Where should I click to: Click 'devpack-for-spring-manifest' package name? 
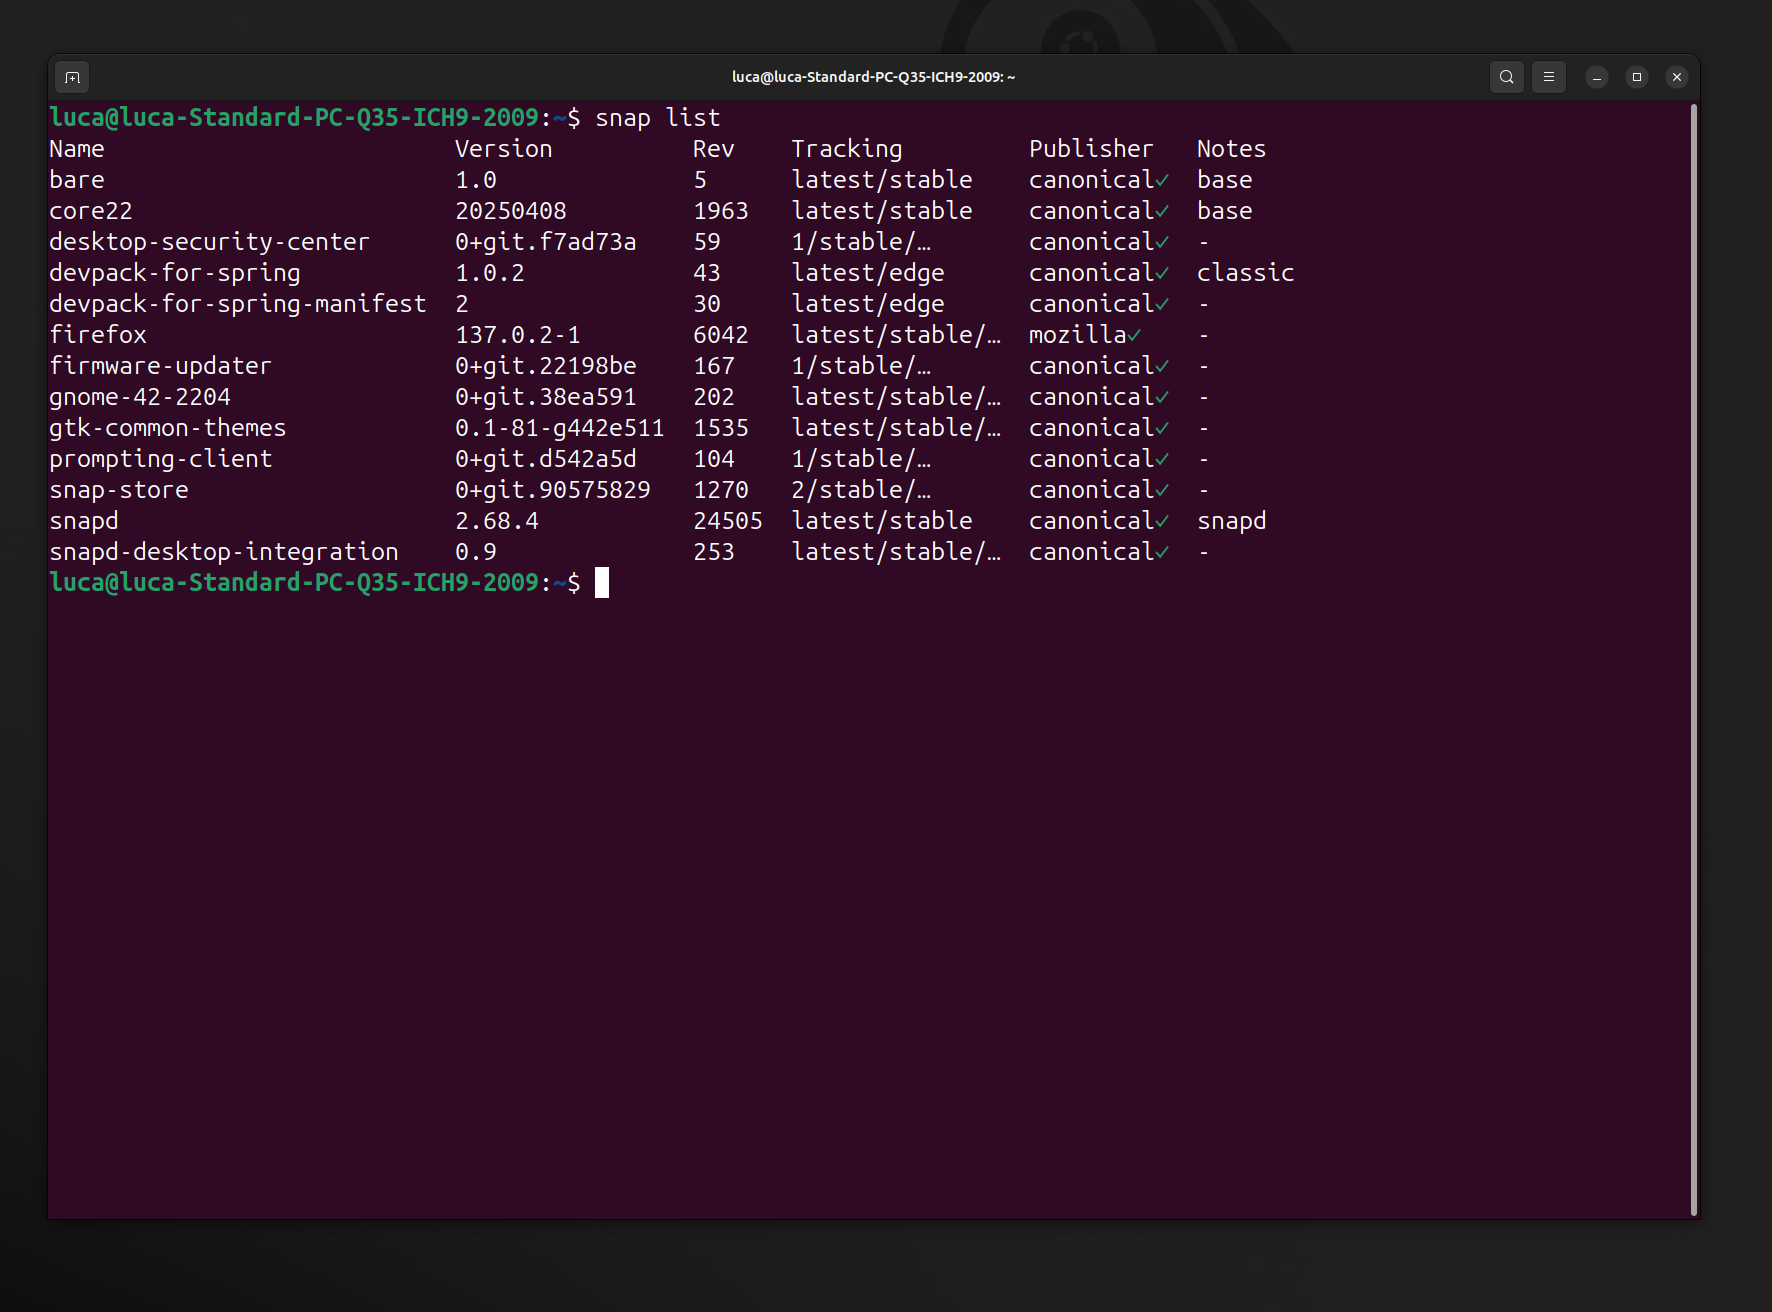(x=238, y=304)
